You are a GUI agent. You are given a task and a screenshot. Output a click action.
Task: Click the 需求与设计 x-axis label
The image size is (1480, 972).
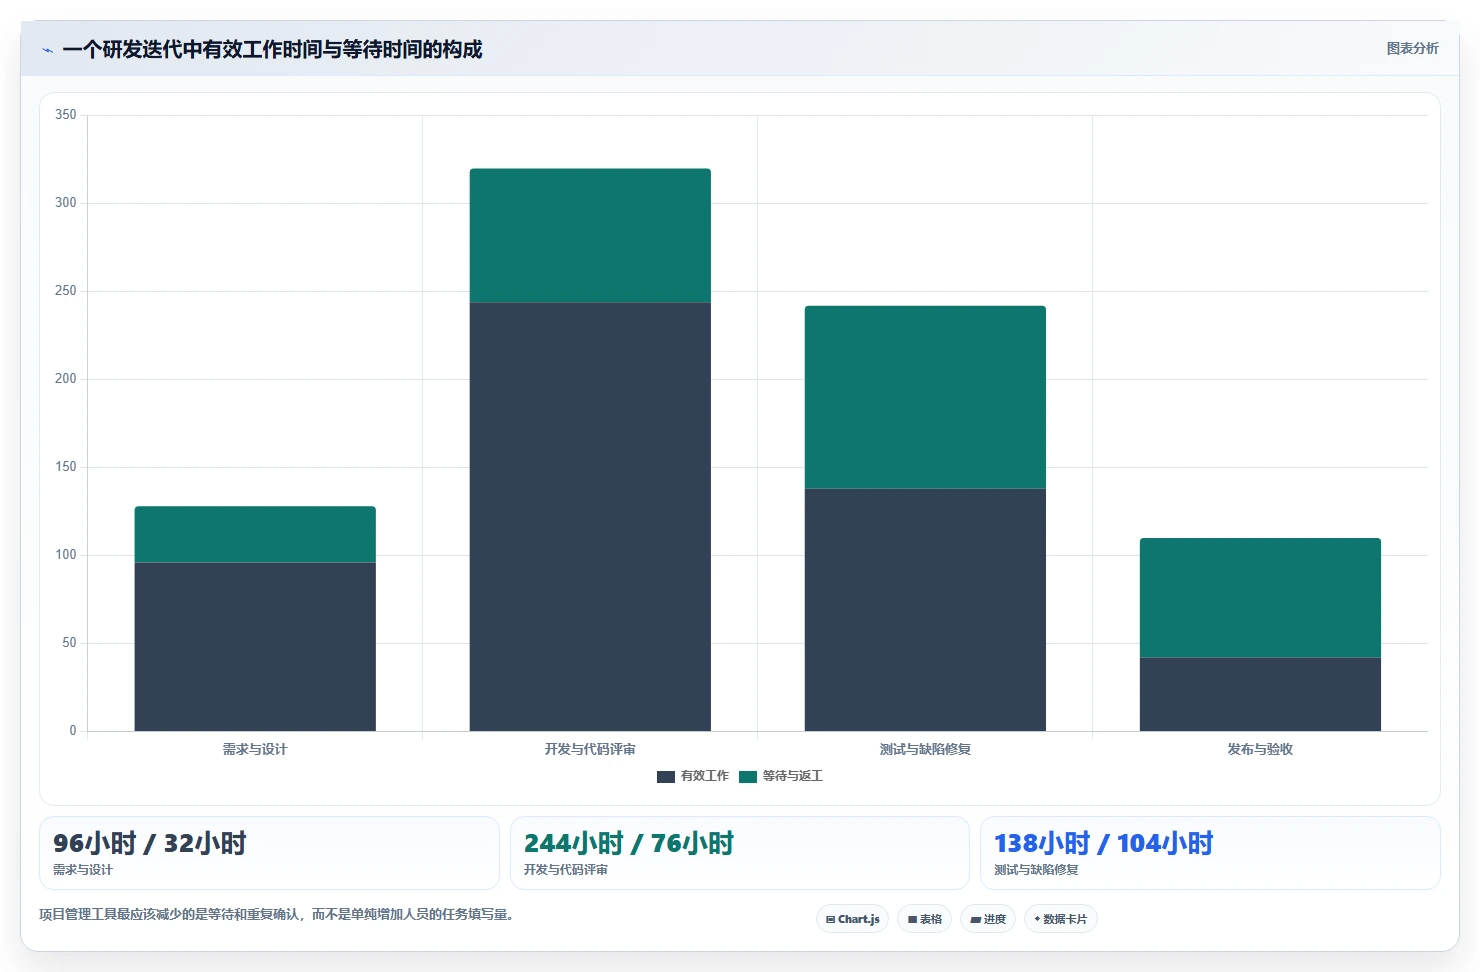(255, 749)
